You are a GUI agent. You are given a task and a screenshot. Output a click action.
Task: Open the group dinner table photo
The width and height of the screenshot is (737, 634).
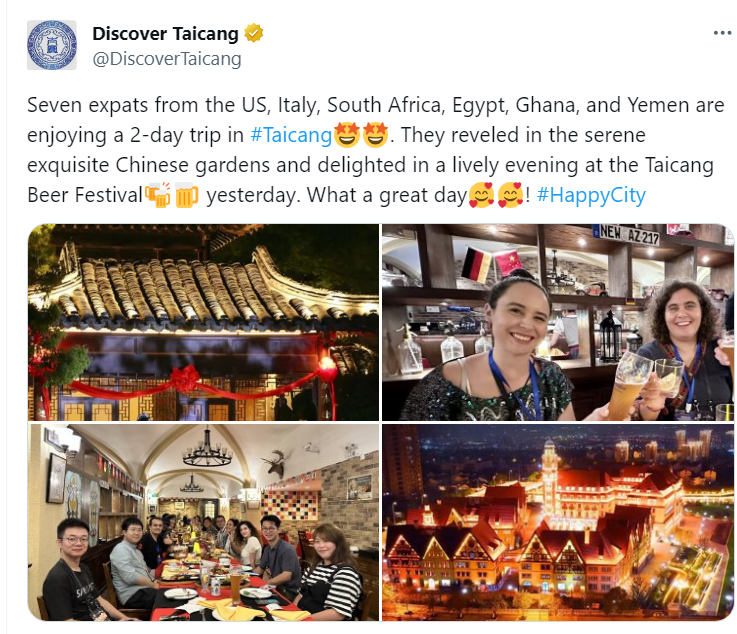[203, 522]
